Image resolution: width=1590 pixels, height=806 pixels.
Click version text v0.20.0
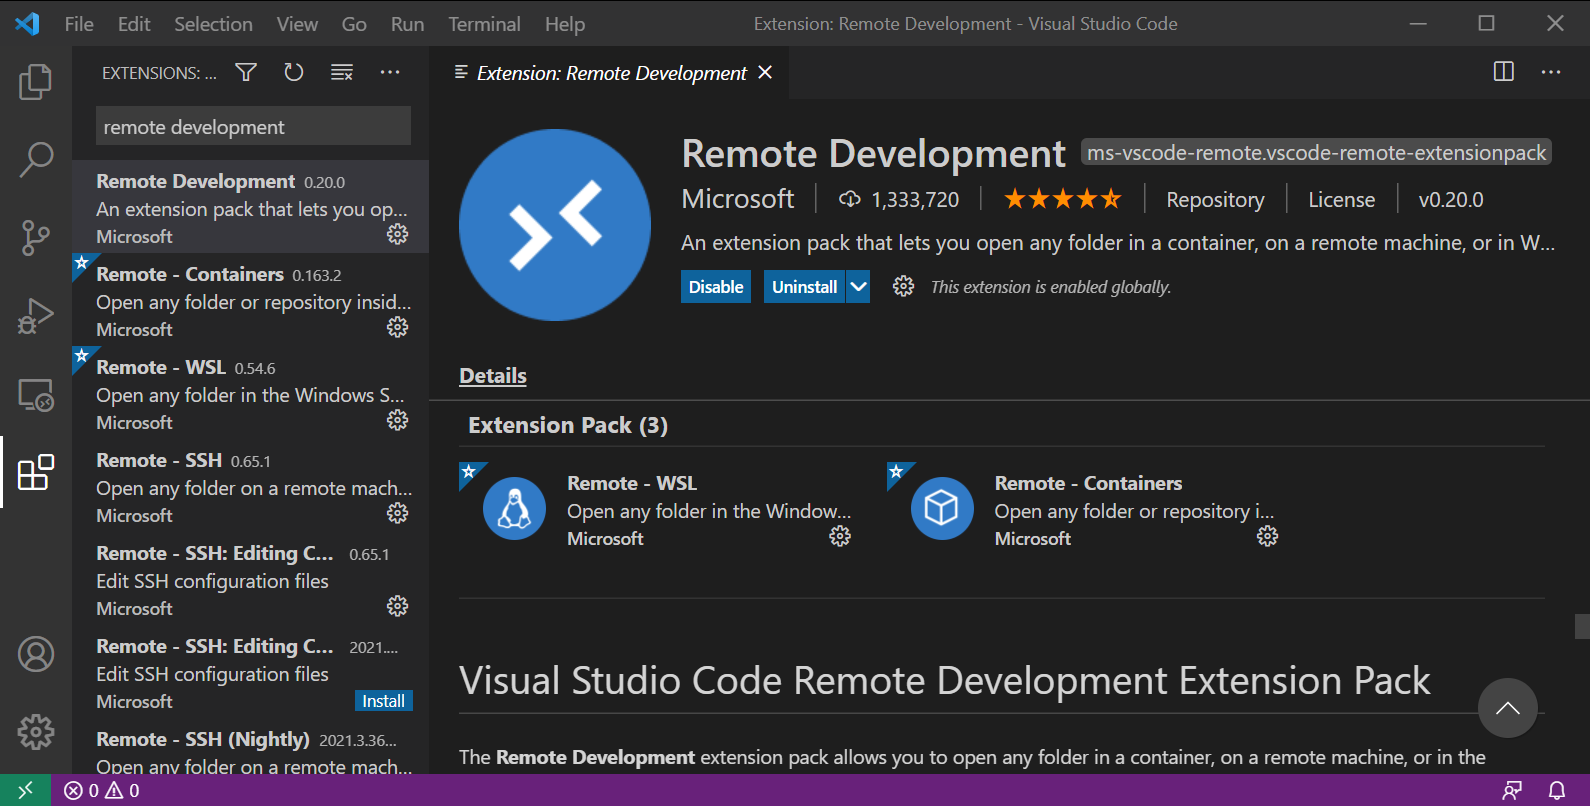[x=1451, y=200]
